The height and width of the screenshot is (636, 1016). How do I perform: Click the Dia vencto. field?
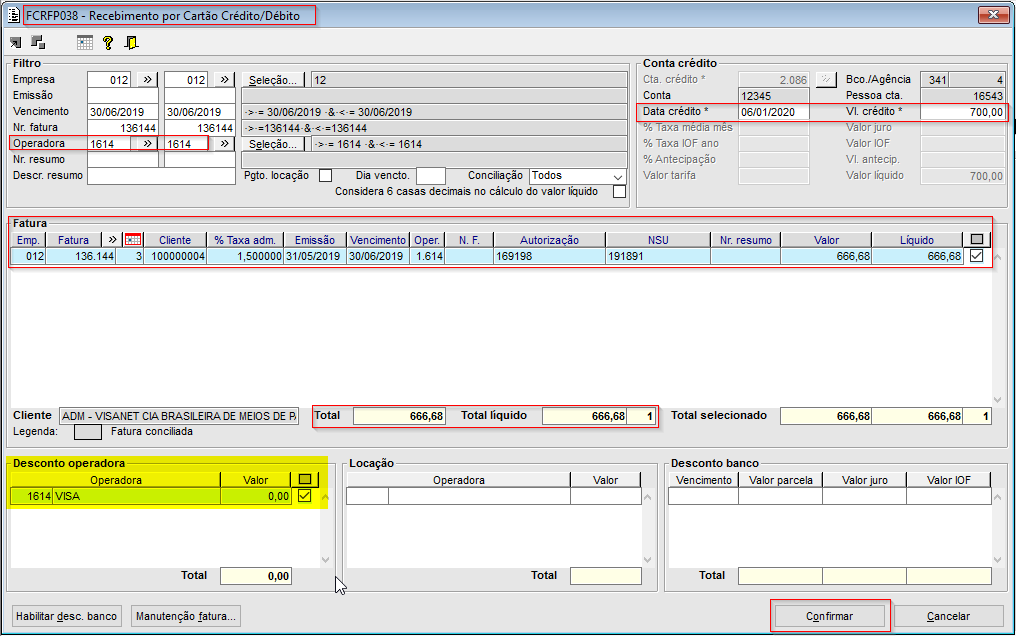pos(431,176)
